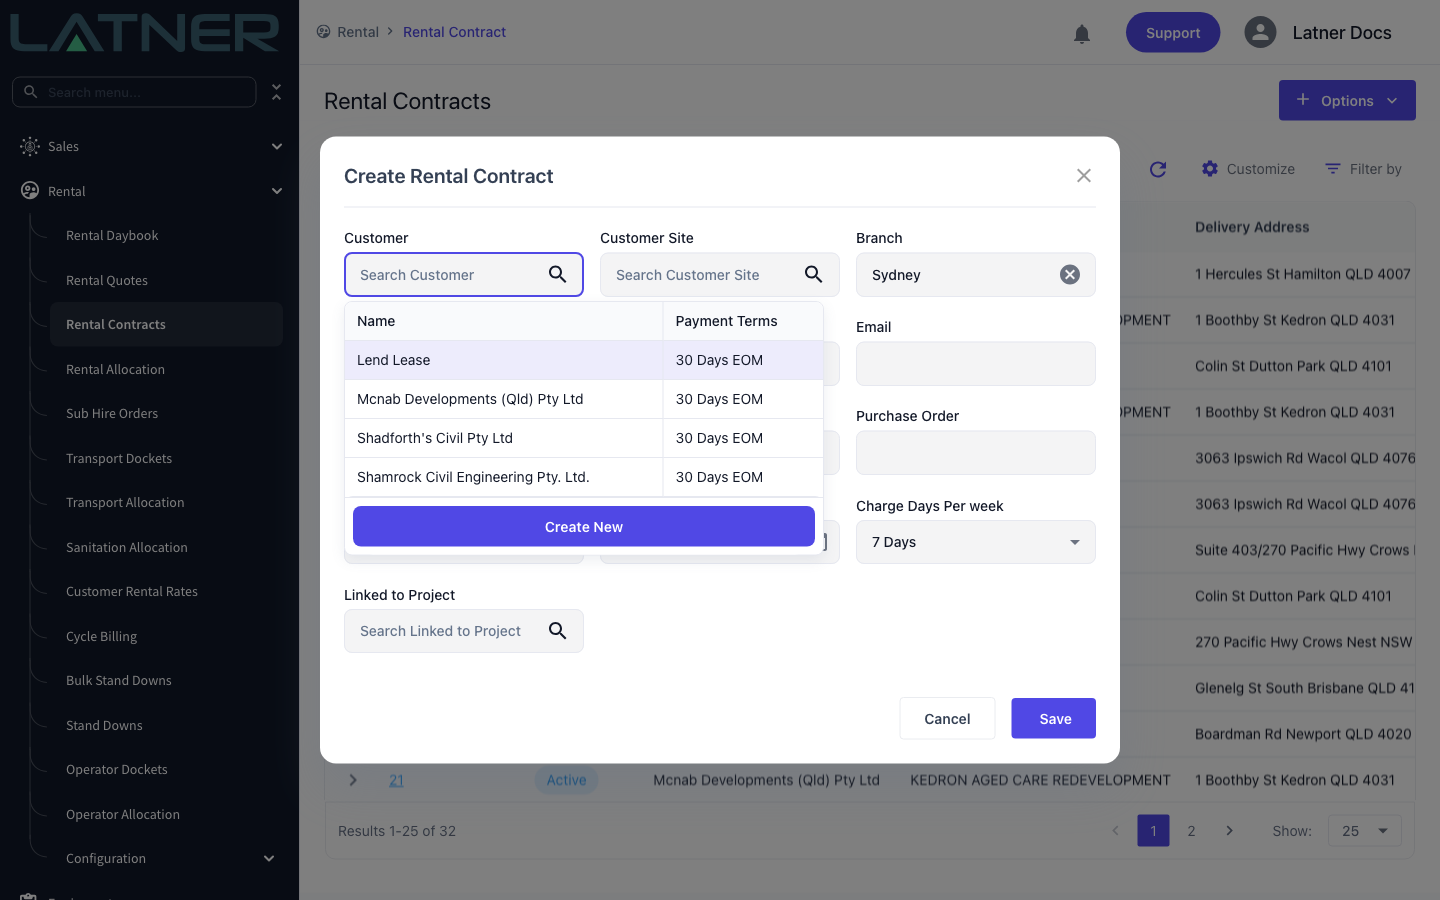The image size is (1440, 900).
Task: Click the search icon in Customer Site field
Action: (814, 274)
